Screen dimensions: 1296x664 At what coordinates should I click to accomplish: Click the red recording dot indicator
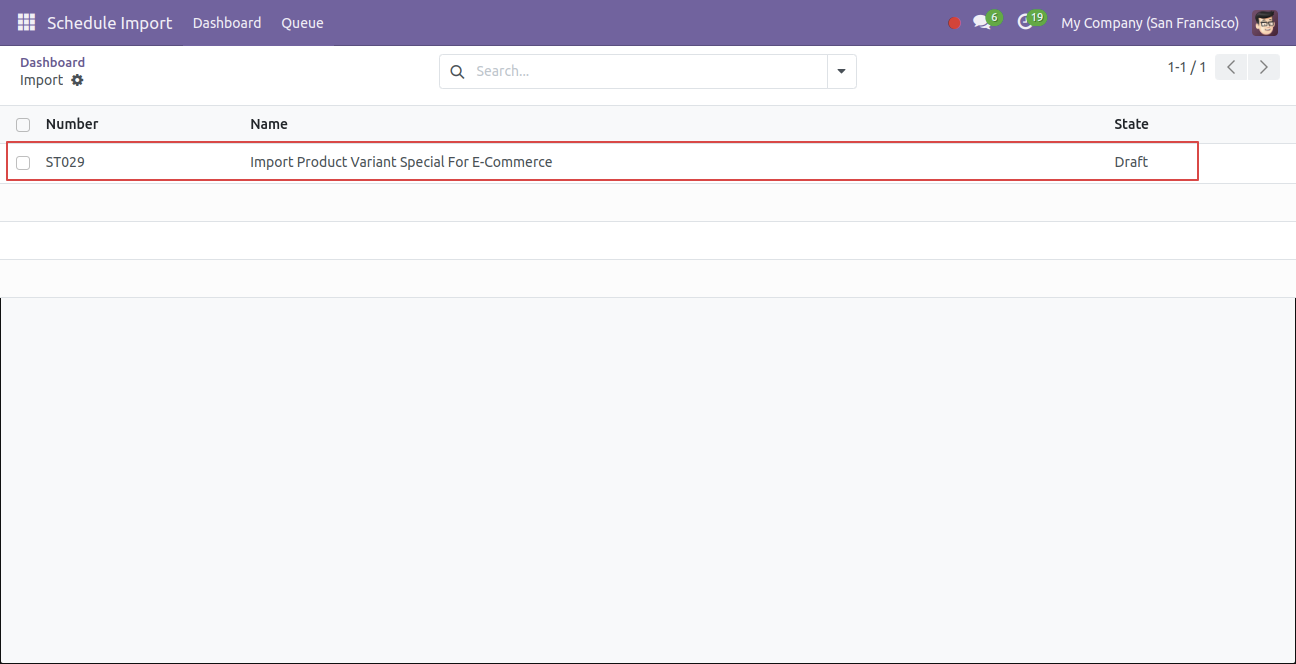click(954, 23)
